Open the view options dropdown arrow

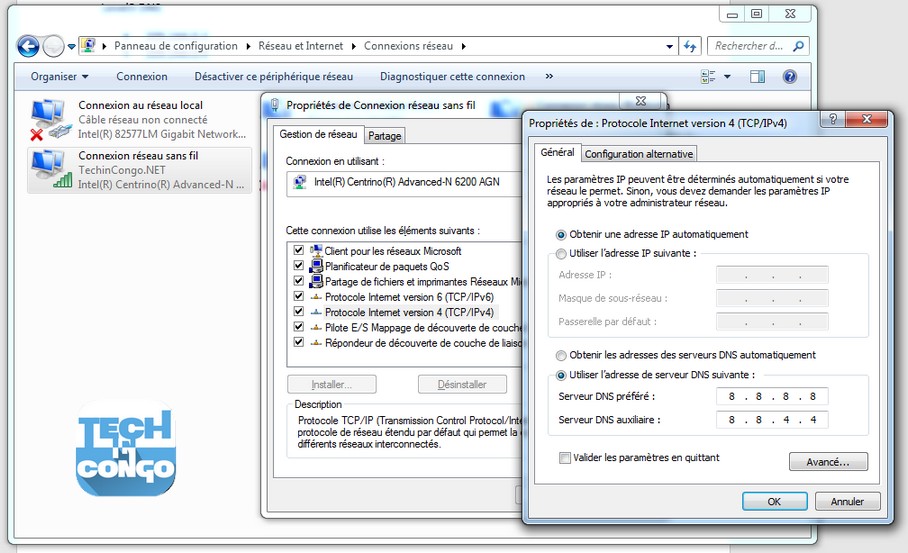tap(727, 76)
